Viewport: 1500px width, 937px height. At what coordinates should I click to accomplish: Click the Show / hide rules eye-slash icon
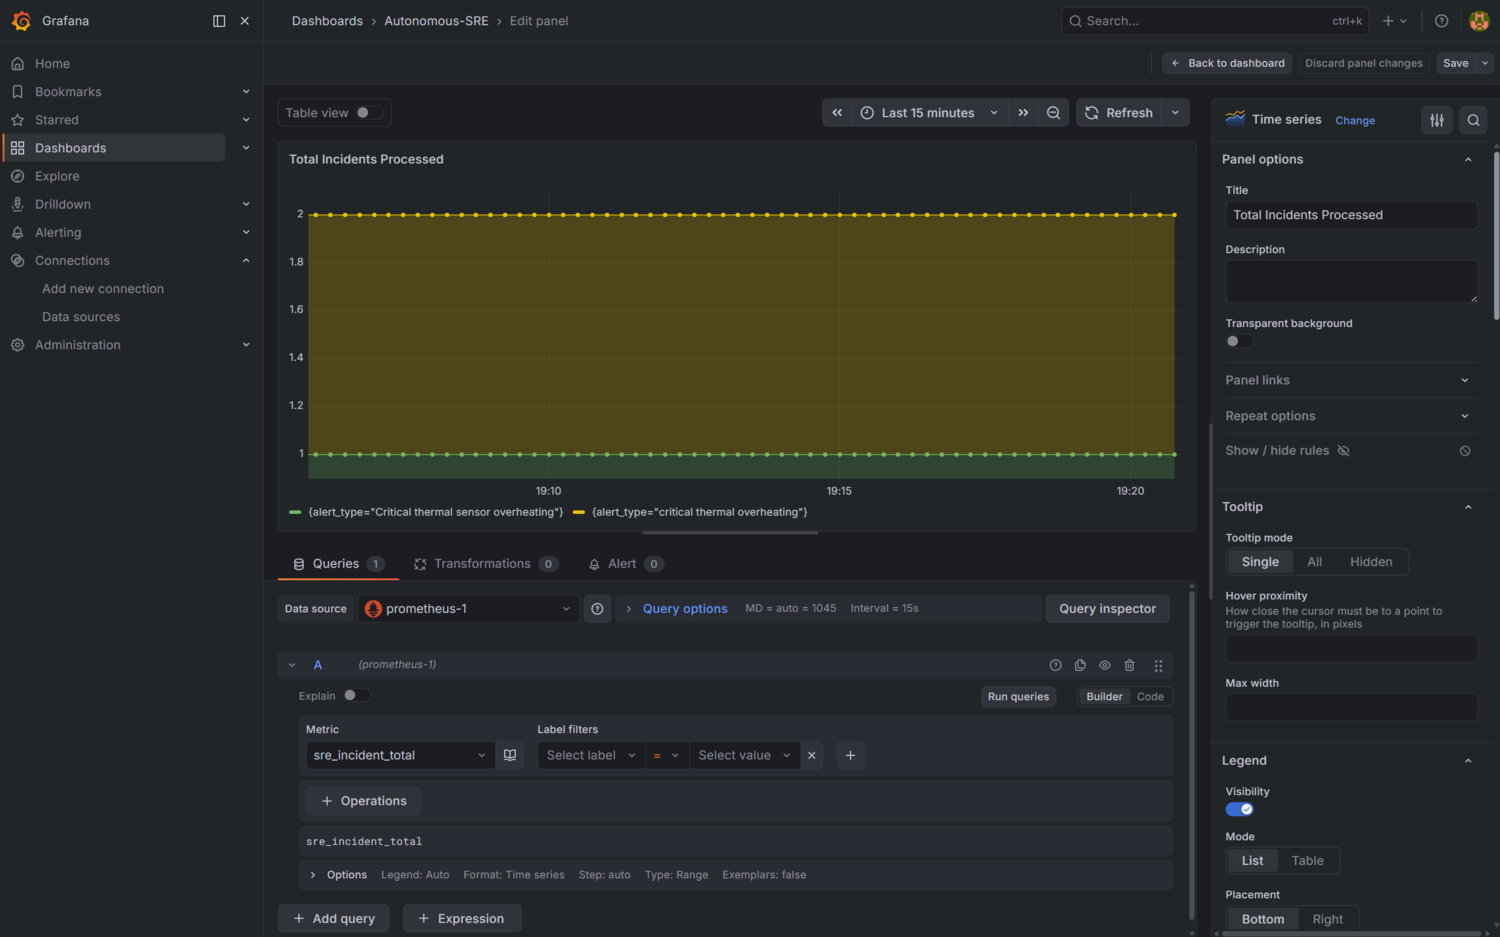click(1344, 451)
